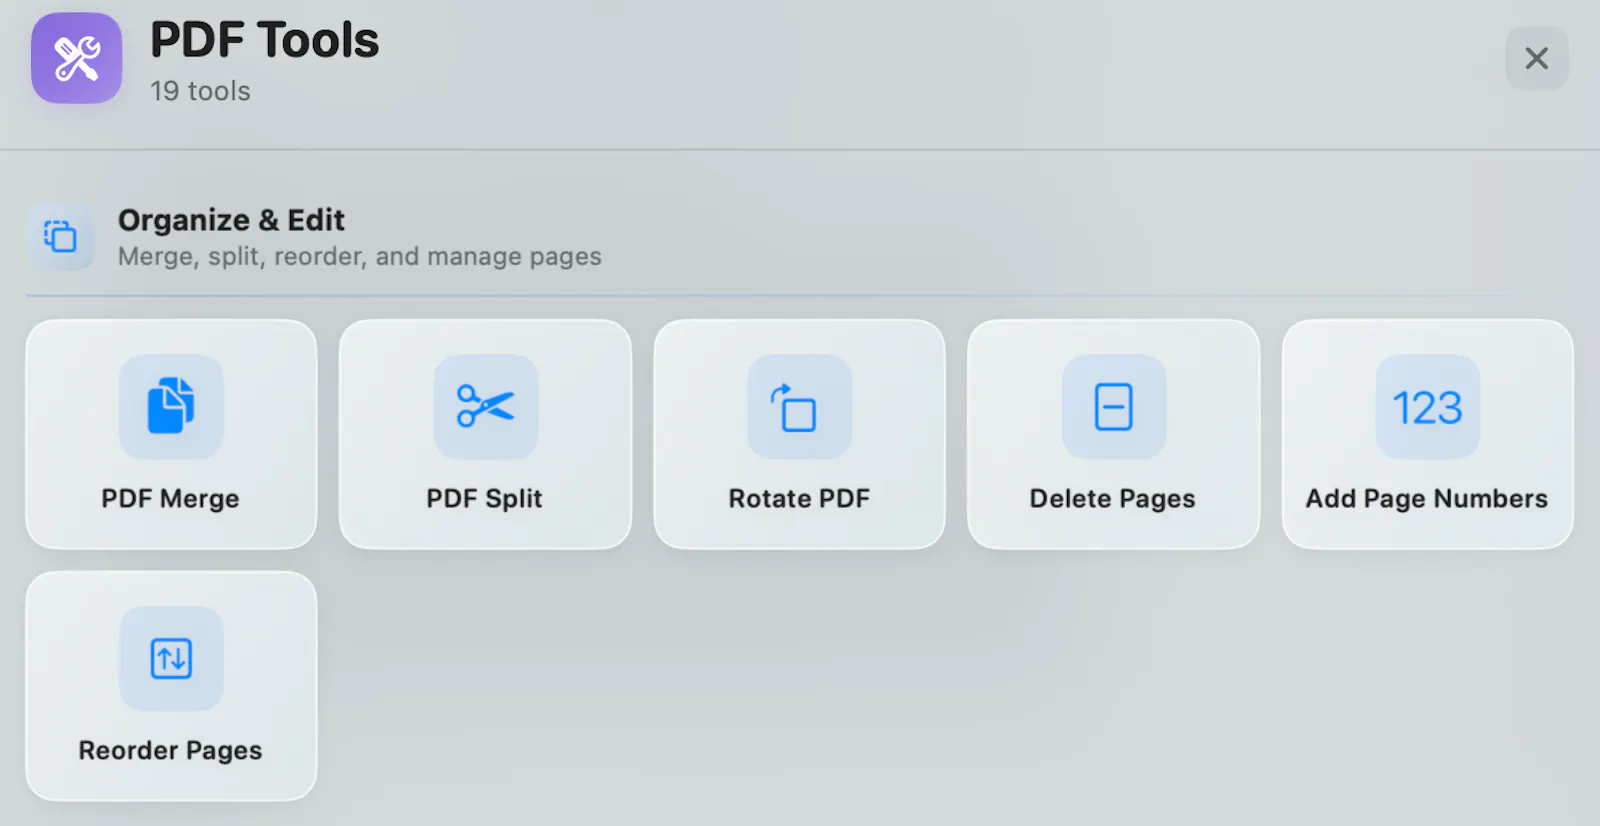Viewport: 1600px width, 826px height.
Task: Open the Reorder Pages tool
Action: pyautogui.click(x=171, y=686)
